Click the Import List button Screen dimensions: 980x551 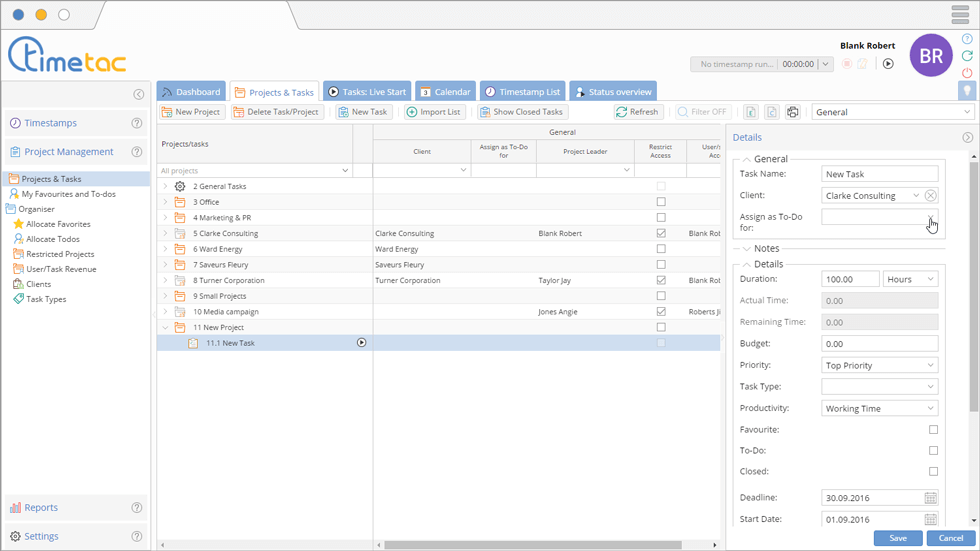[434, 112]
